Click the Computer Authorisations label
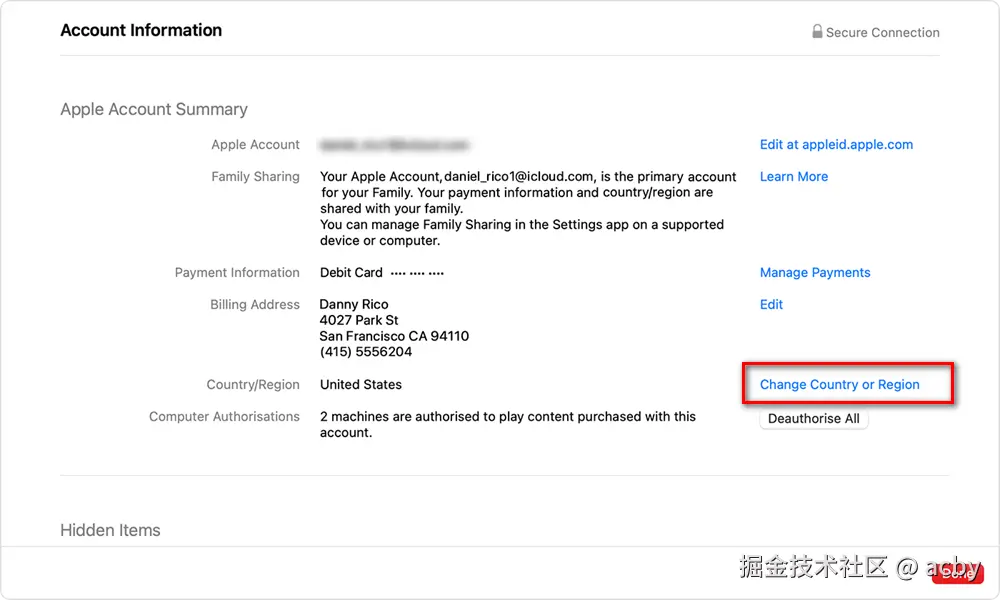Viewport: 1000px width, 600px height. (224, 416)
